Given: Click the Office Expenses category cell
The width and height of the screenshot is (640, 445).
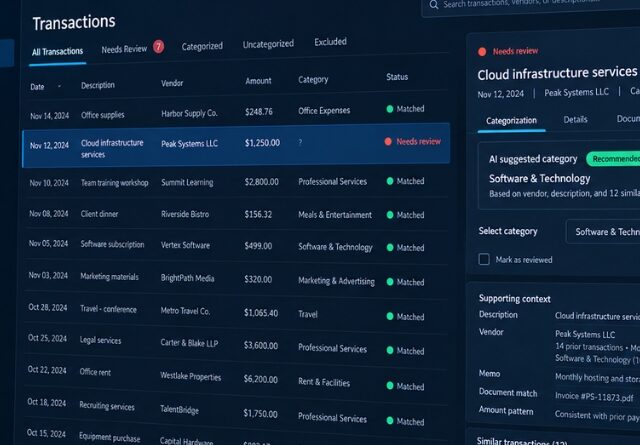Looking at the screenshot, I should [x=324, y=111].
